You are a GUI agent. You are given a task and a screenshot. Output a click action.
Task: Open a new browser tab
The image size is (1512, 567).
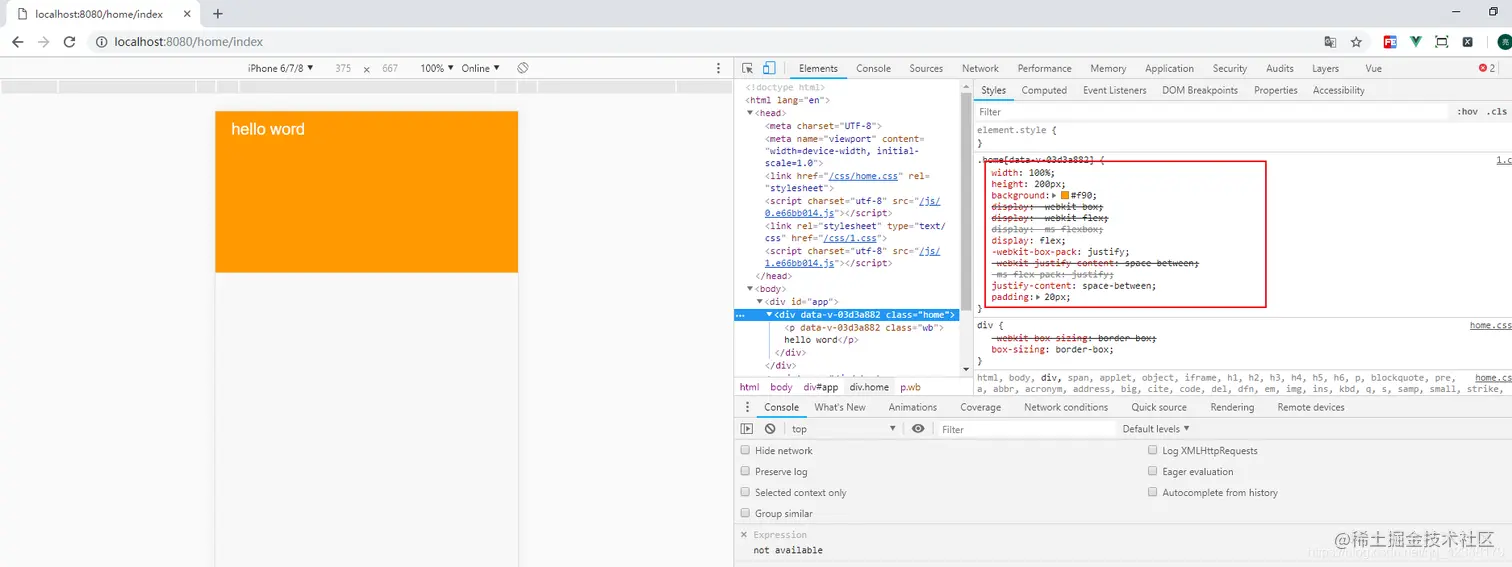point(218,14)
